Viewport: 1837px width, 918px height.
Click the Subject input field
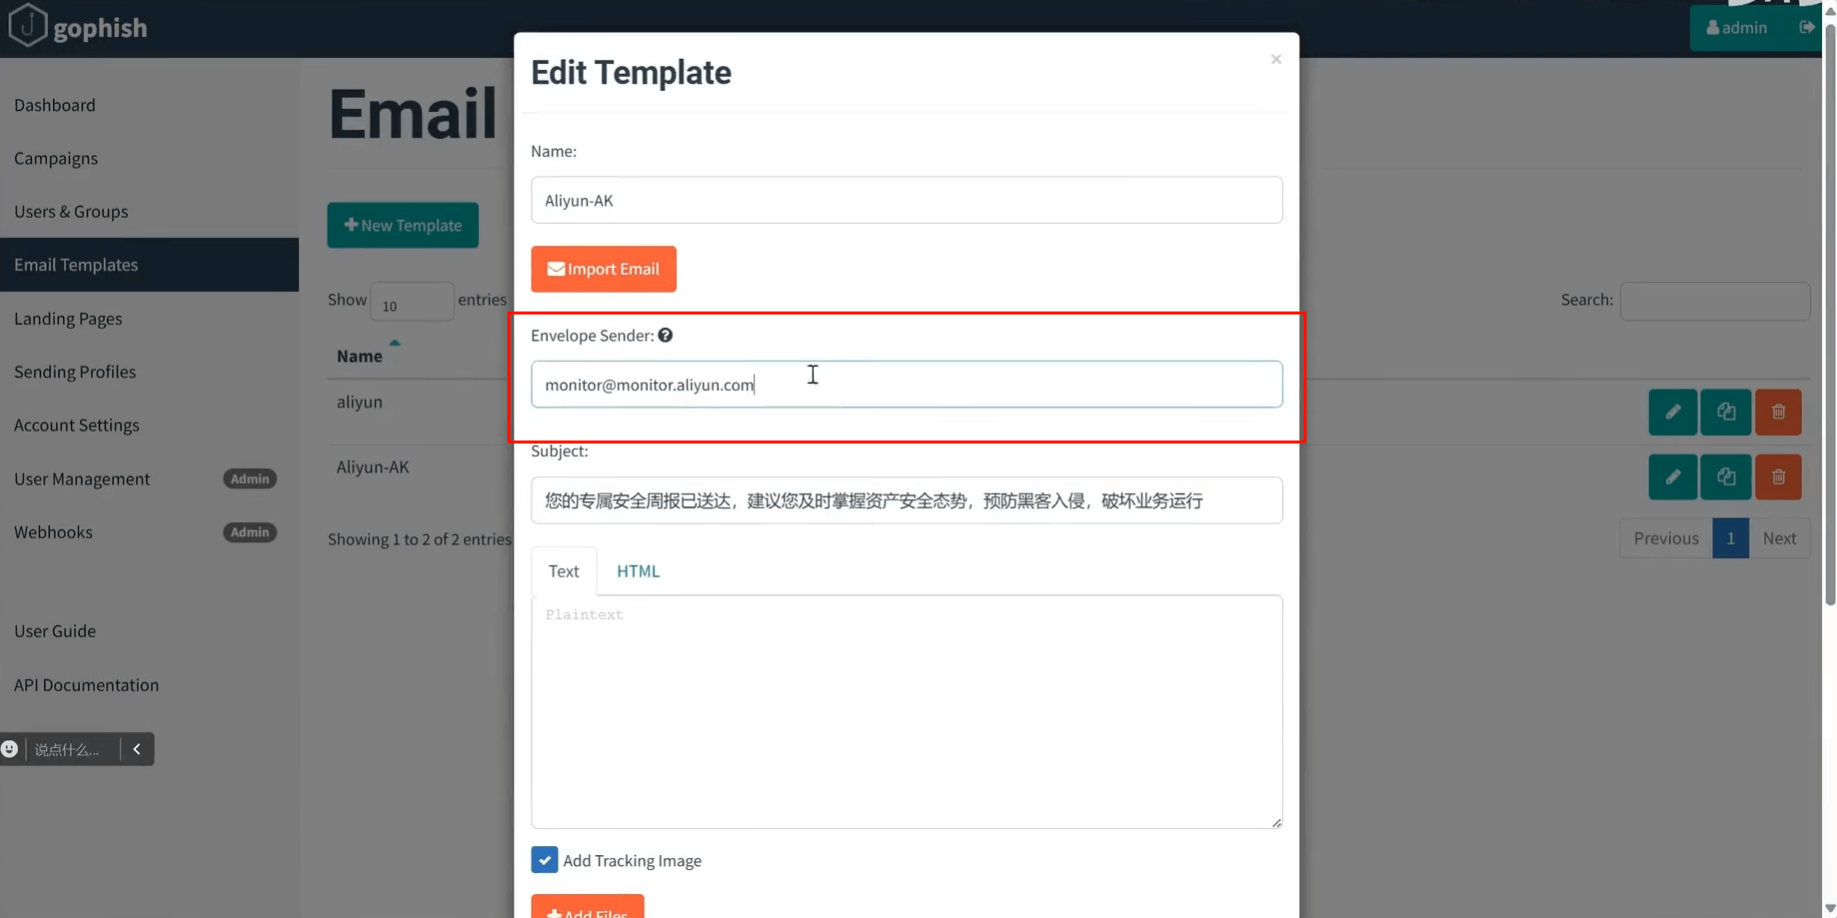(906, 500)
